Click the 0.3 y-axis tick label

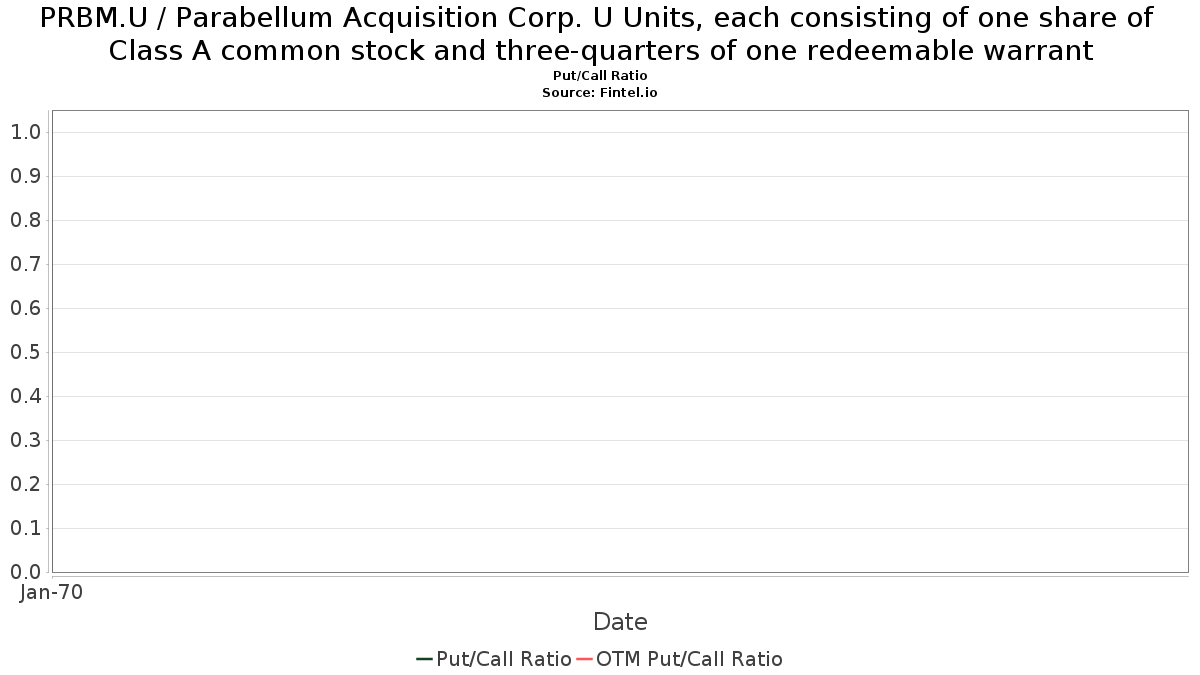(x=25, y=440)
